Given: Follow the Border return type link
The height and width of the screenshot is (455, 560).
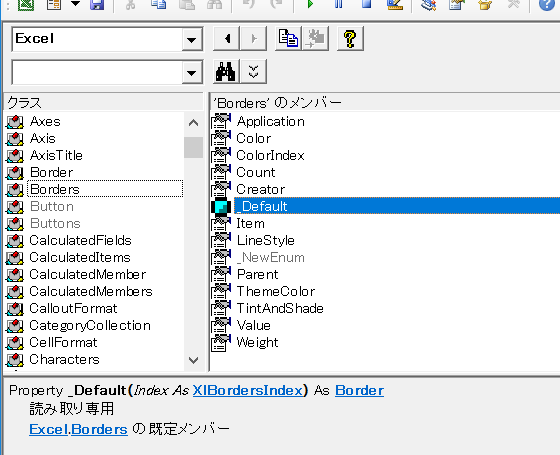Looking at the screenshot, I should [359, 390].
